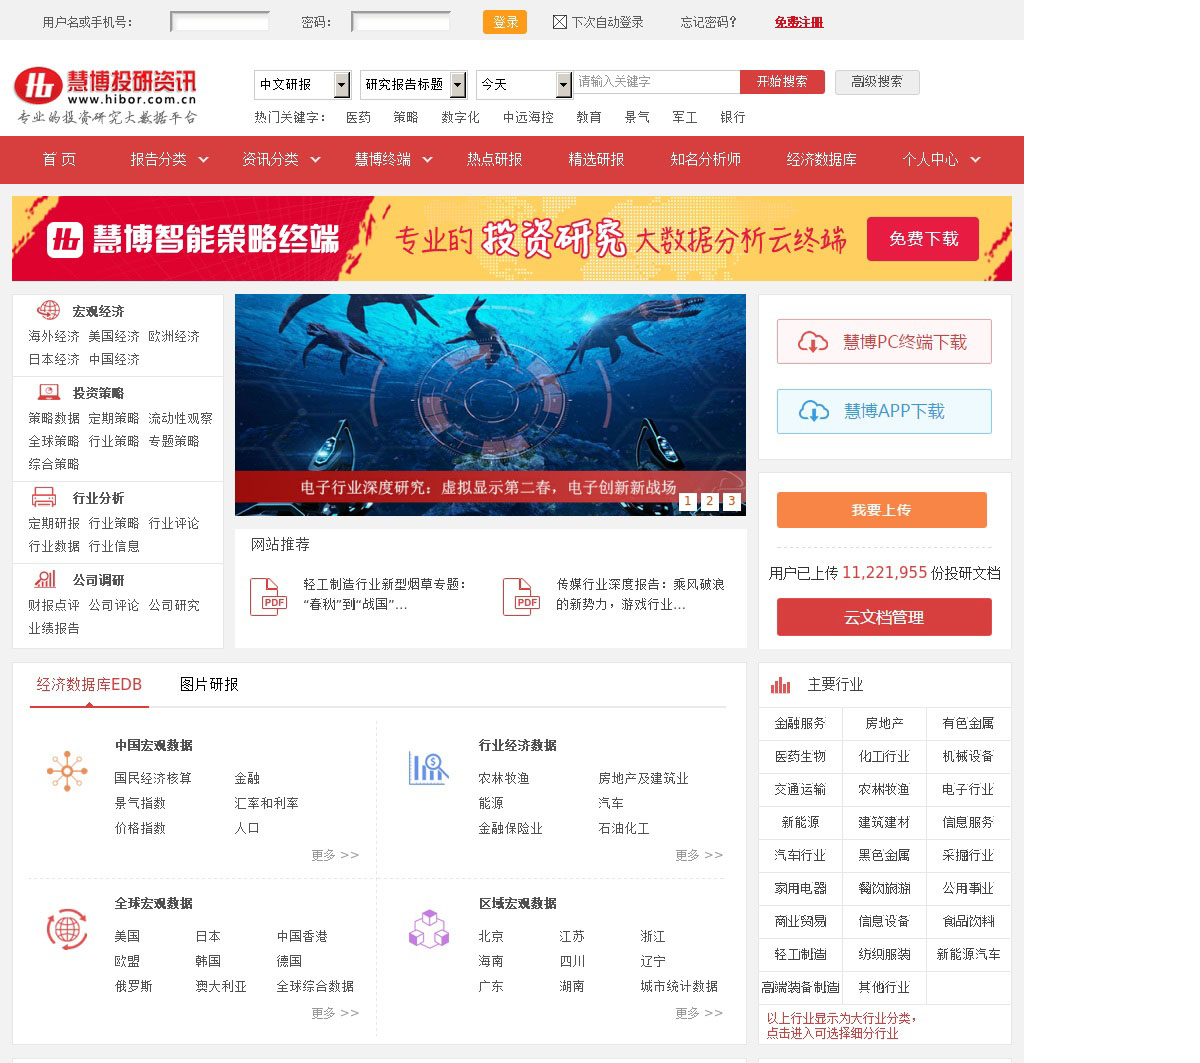Open the 中文研报 dropdown

coord(342,85)
